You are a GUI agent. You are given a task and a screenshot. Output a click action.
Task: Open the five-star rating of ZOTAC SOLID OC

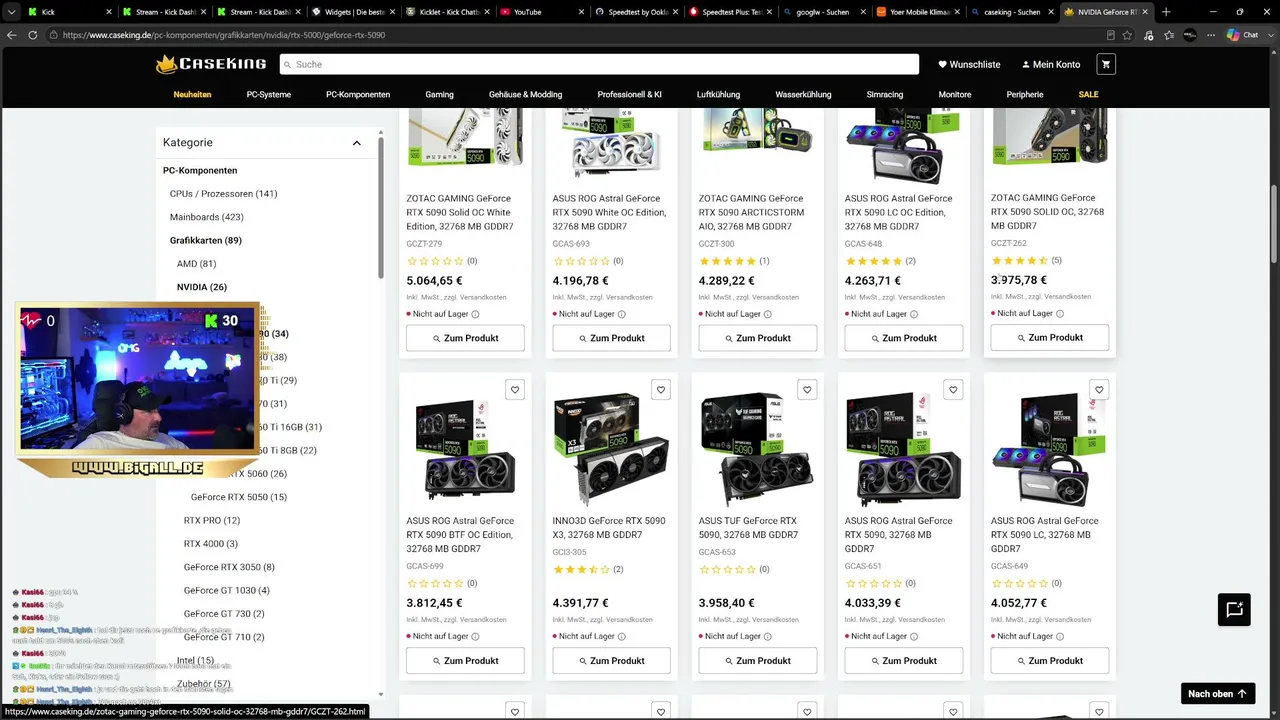pyautogui.click(x=1020, y=261)
